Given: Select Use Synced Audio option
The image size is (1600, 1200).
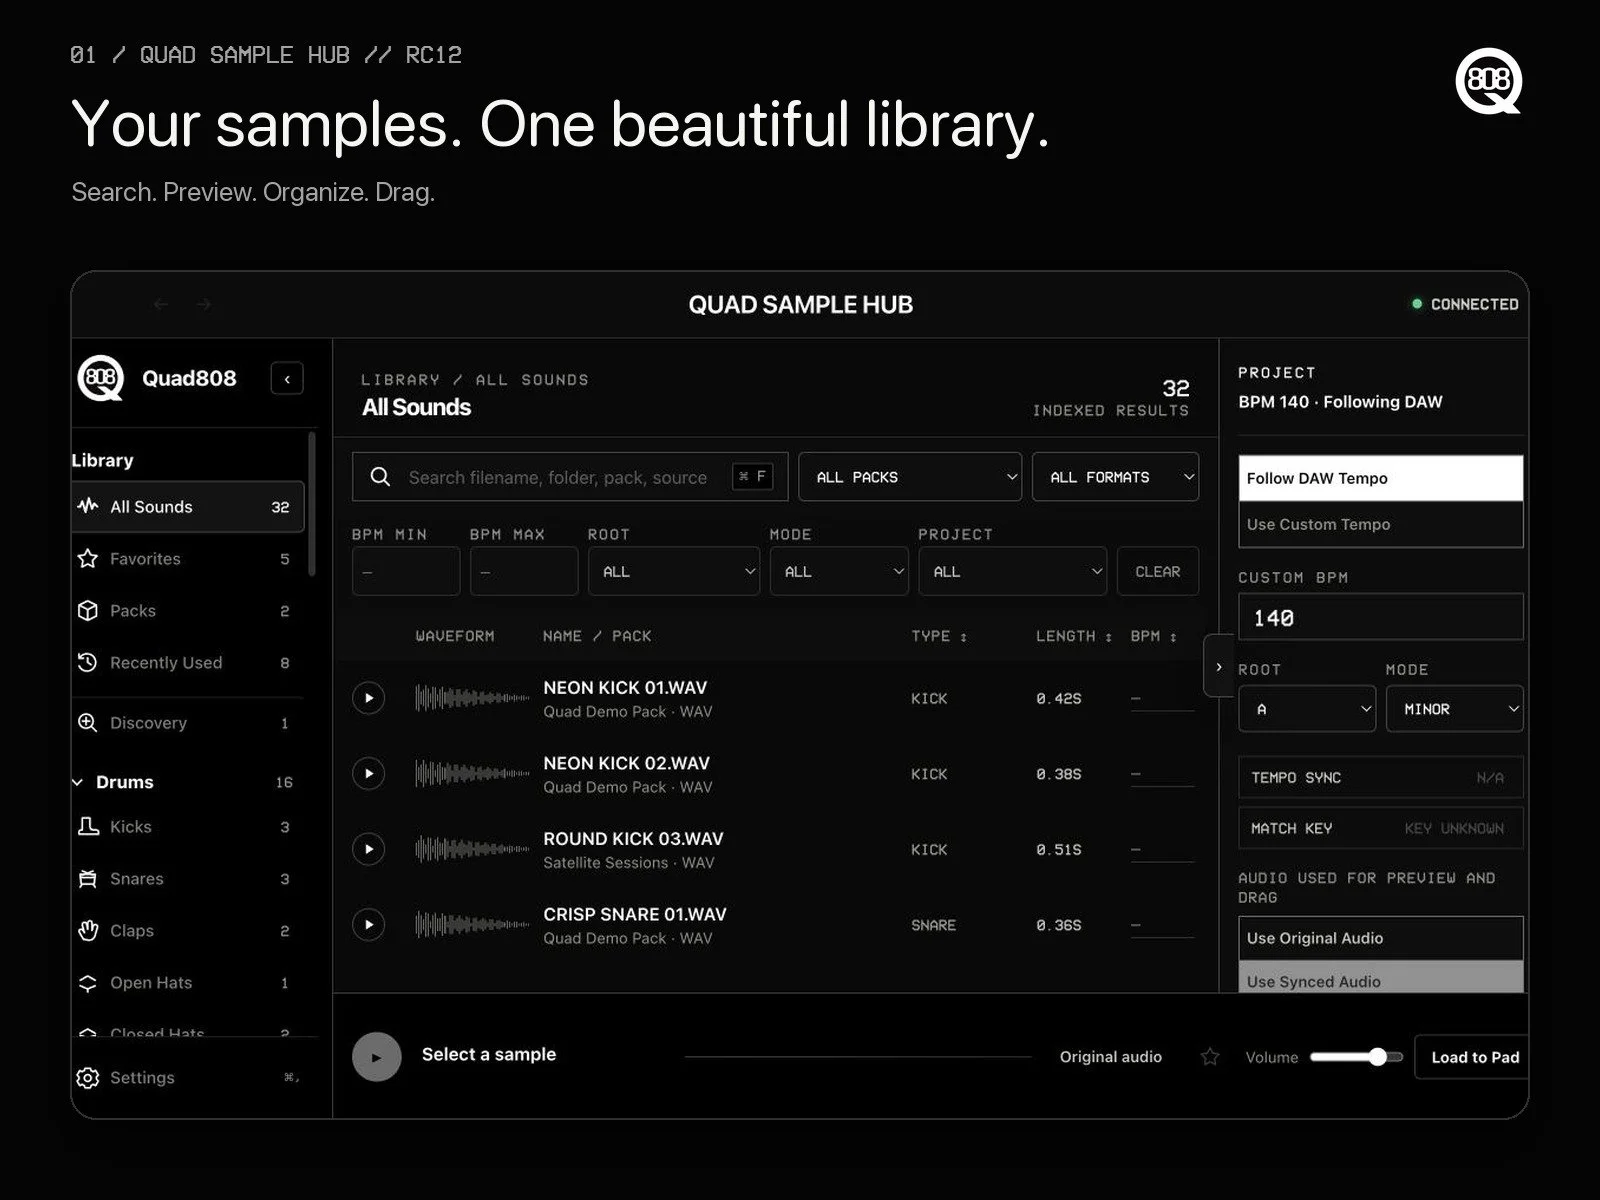Looking at the screenshot, I should click(1381, 978).
